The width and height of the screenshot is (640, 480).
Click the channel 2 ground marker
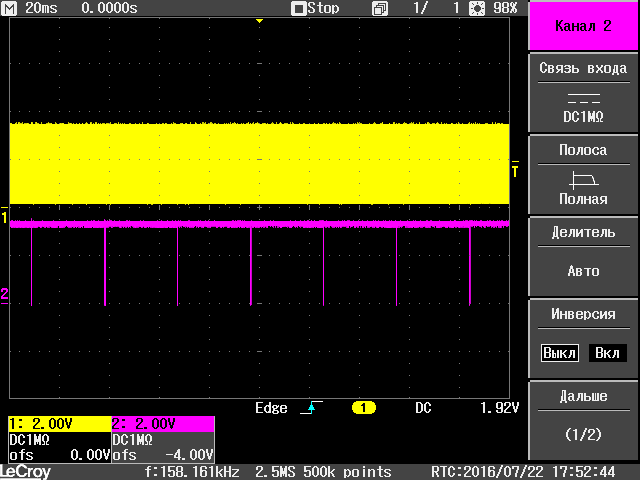tap(4, 295)
